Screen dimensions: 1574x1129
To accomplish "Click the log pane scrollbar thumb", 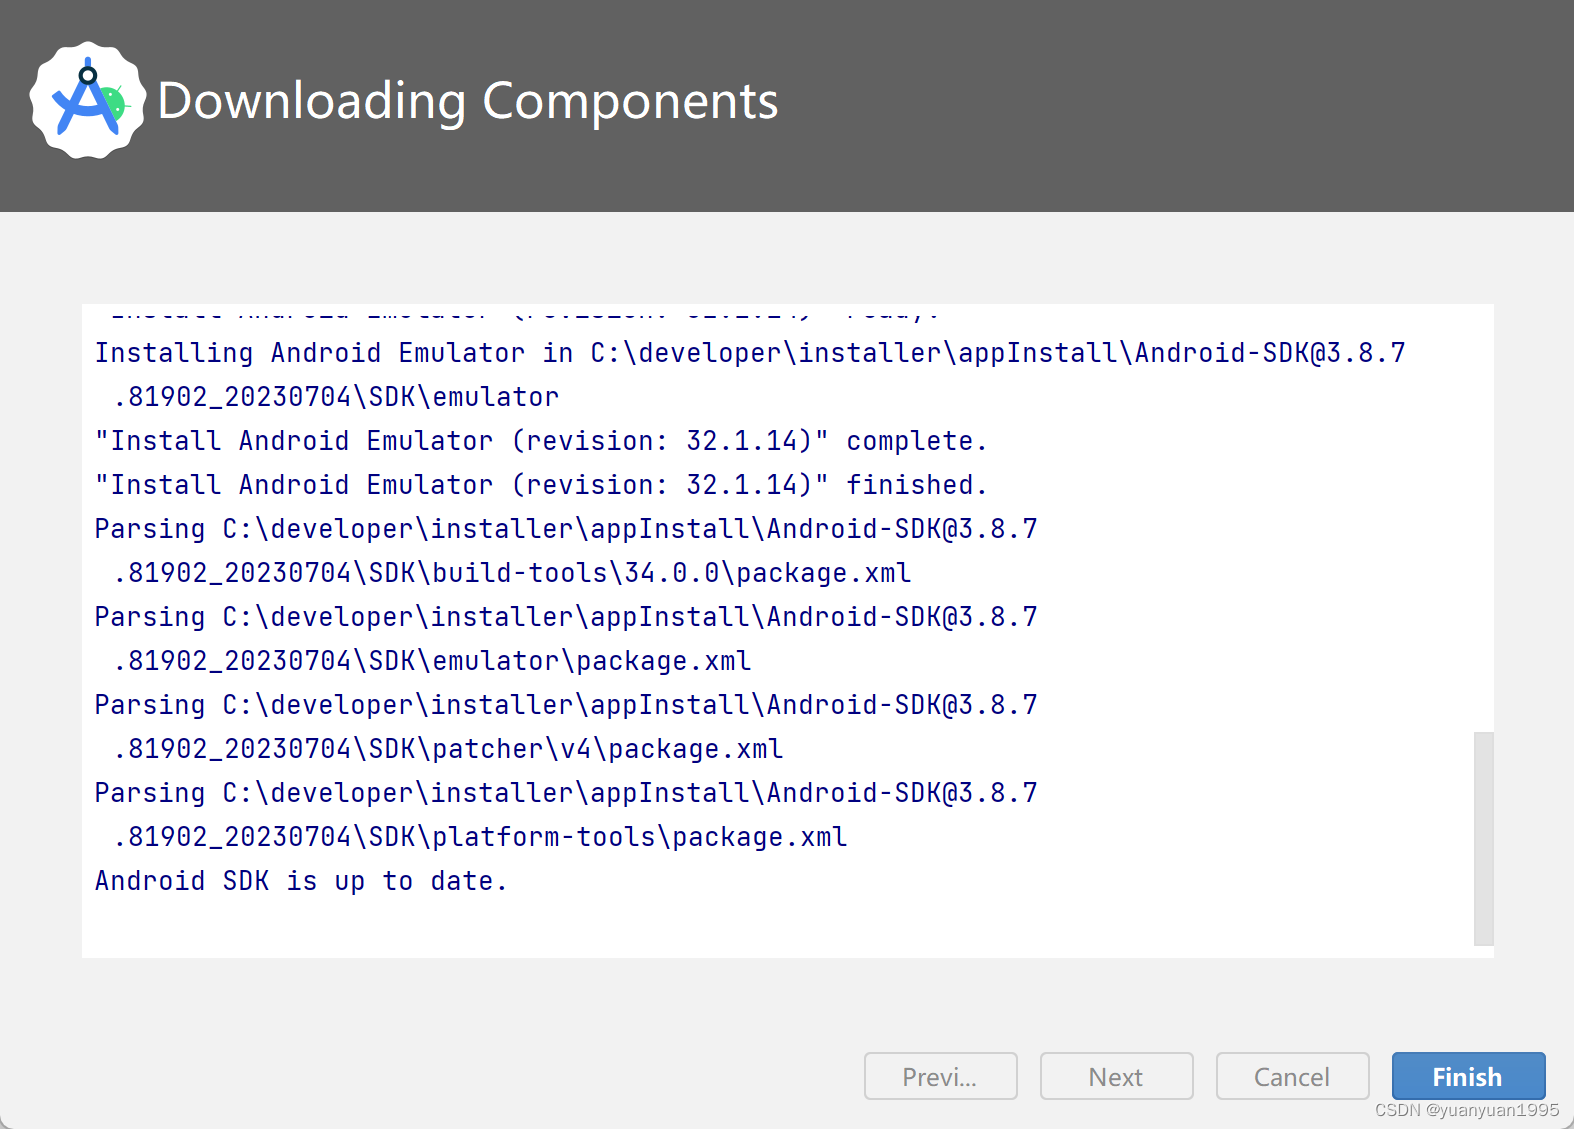I will (x=1483, y=838).
